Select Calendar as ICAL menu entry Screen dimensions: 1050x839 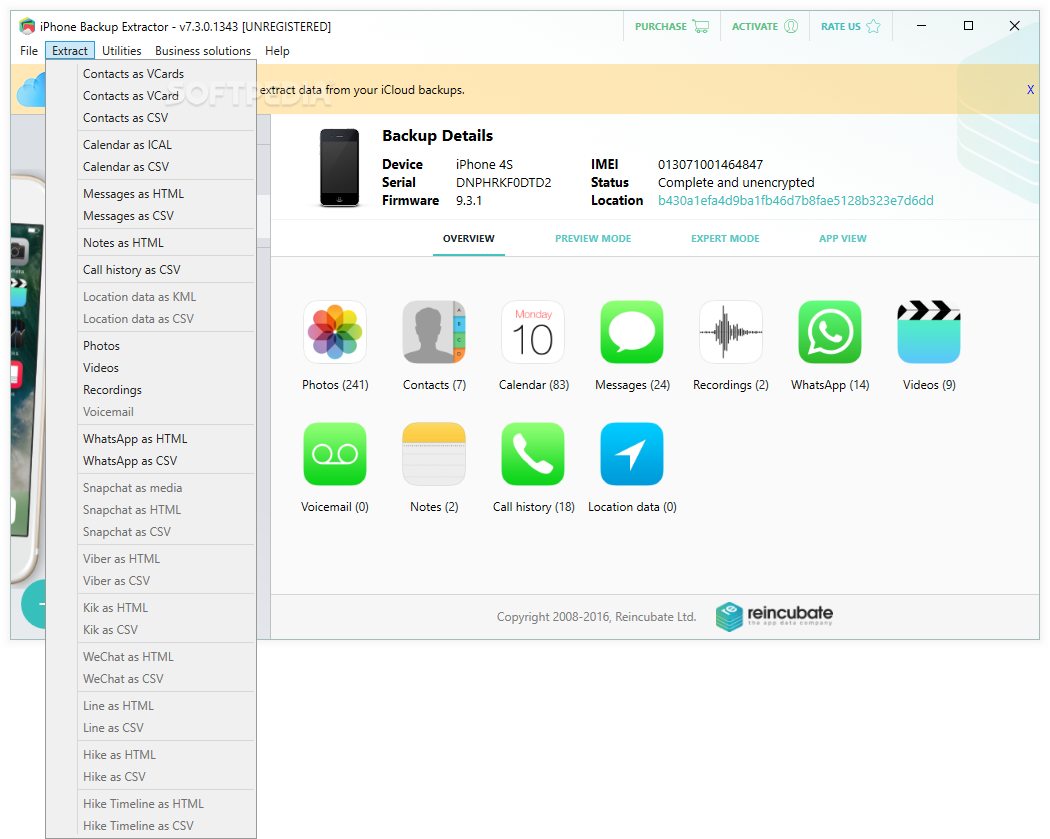151,145
